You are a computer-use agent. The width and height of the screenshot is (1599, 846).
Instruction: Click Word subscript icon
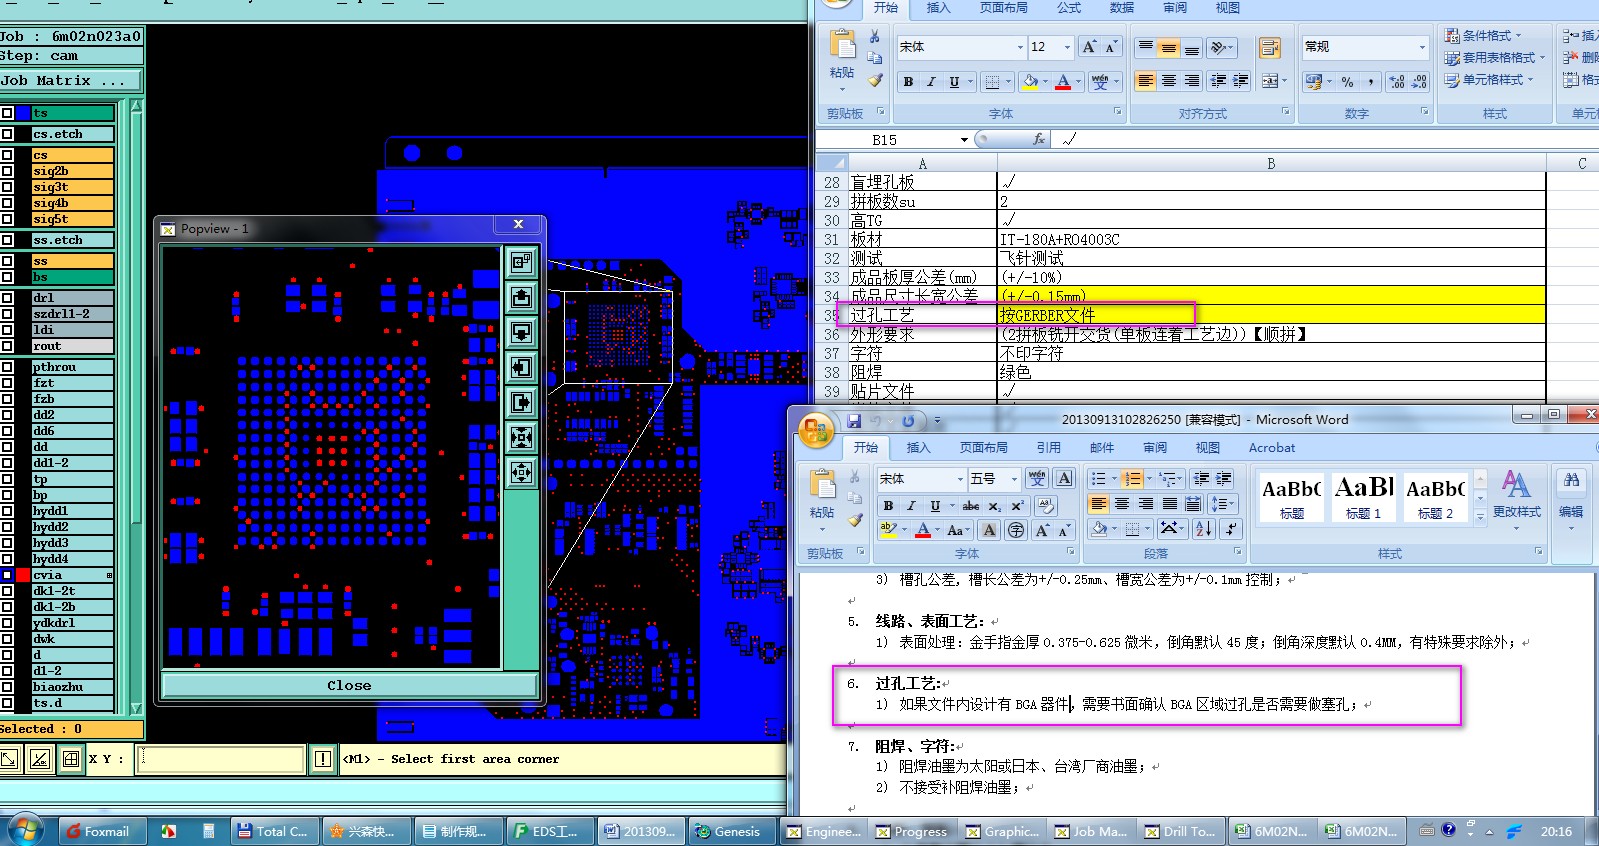994,506
